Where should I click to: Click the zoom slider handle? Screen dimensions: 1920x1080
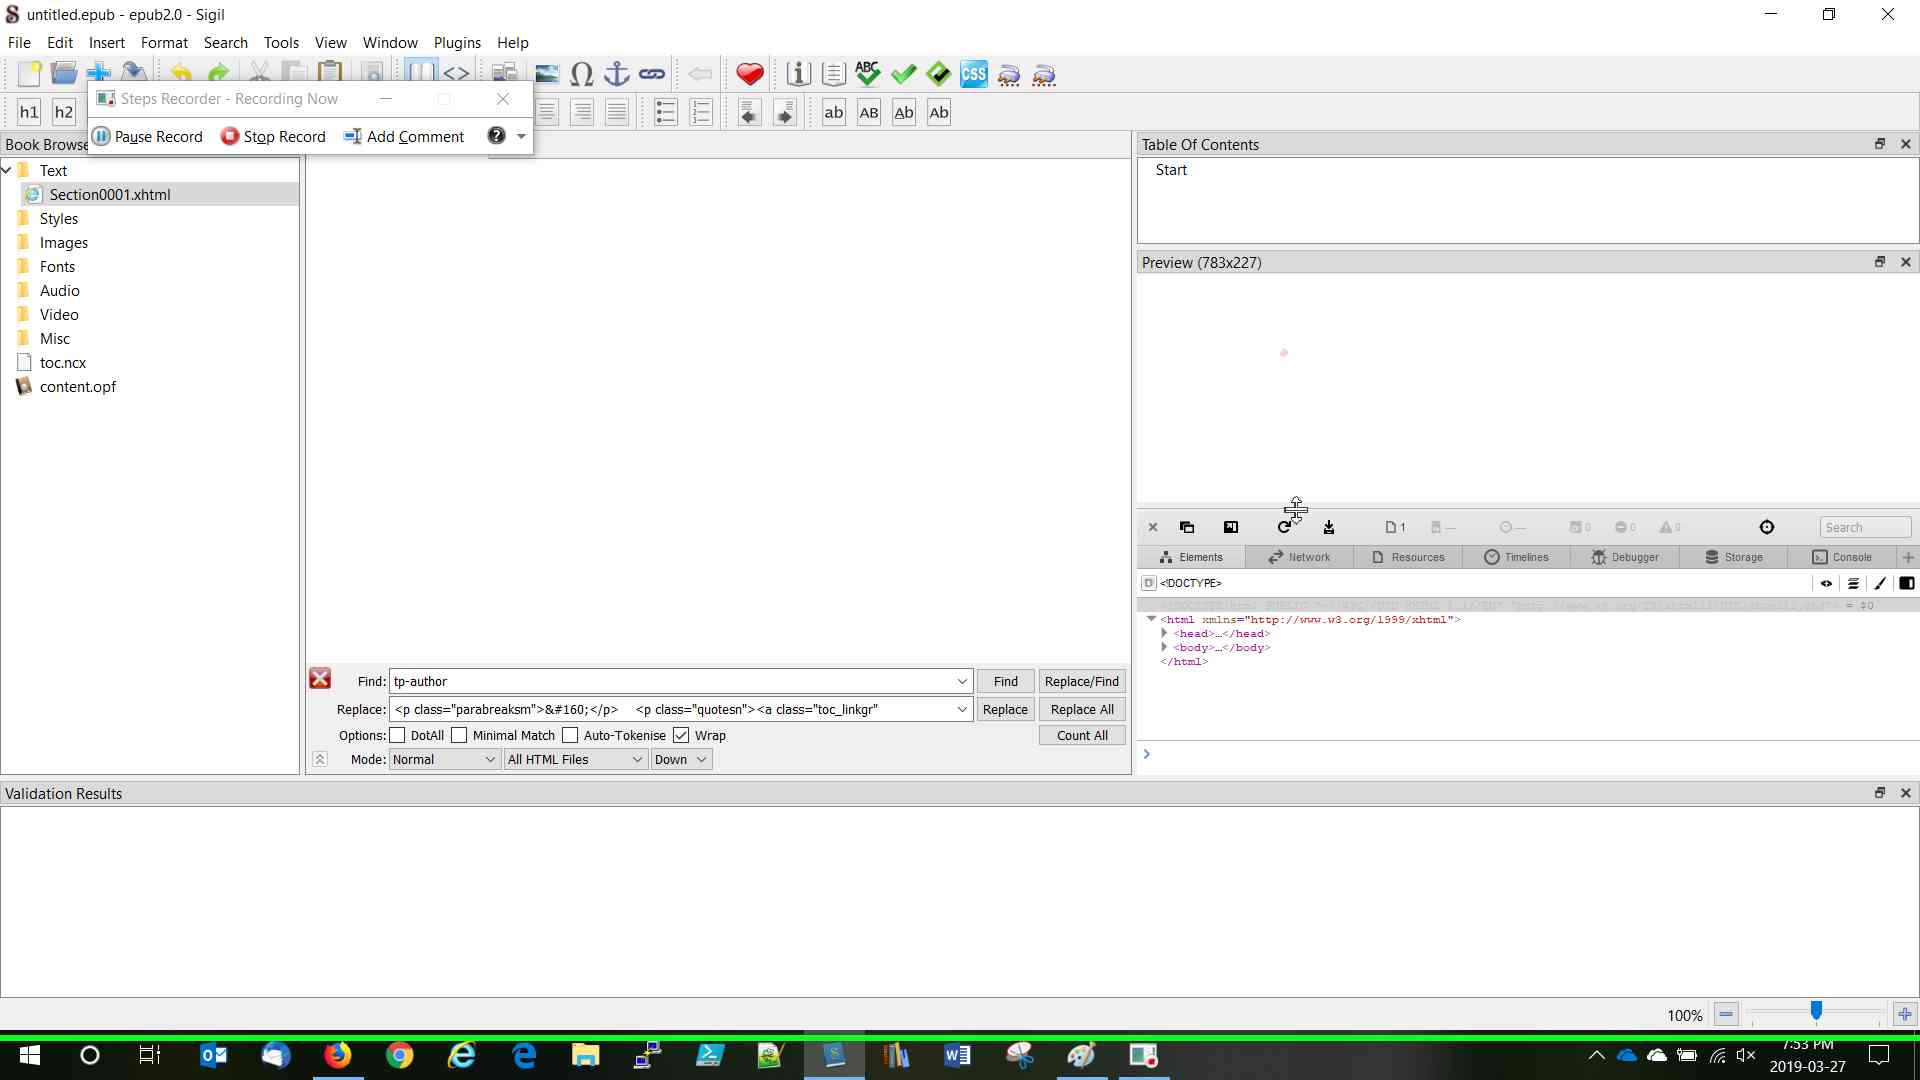click(x=1816, y=1012)
